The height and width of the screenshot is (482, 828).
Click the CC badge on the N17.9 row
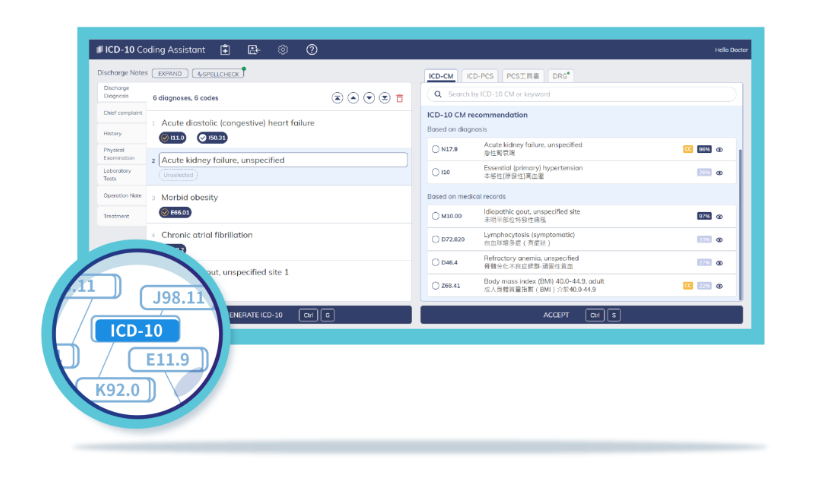(x=688, y=149)
